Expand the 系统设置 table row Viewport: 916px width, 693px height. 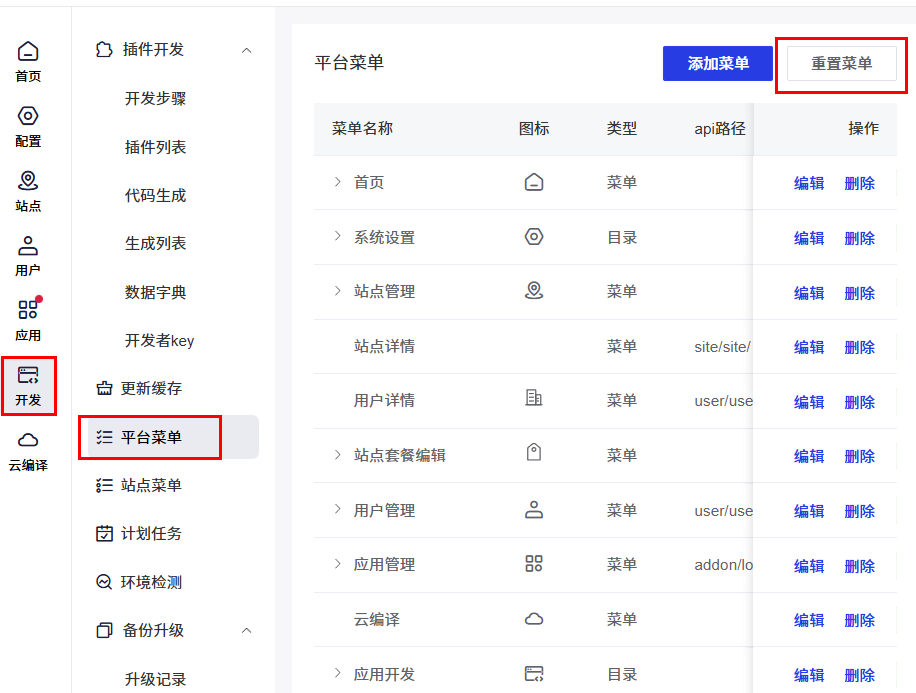pyautogui.click(x=338, y=237)
